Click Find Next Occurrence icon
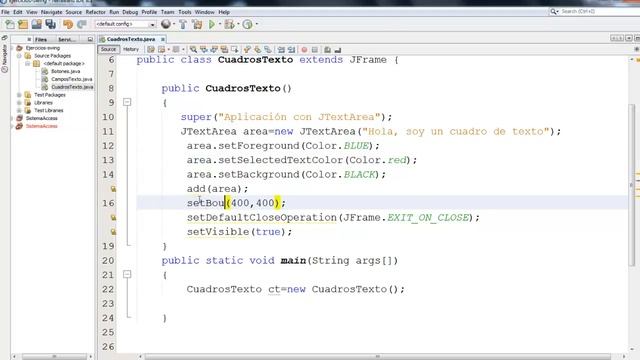Image resolution: width=640 pixels, height=360 pixels. tap(213, 50)
